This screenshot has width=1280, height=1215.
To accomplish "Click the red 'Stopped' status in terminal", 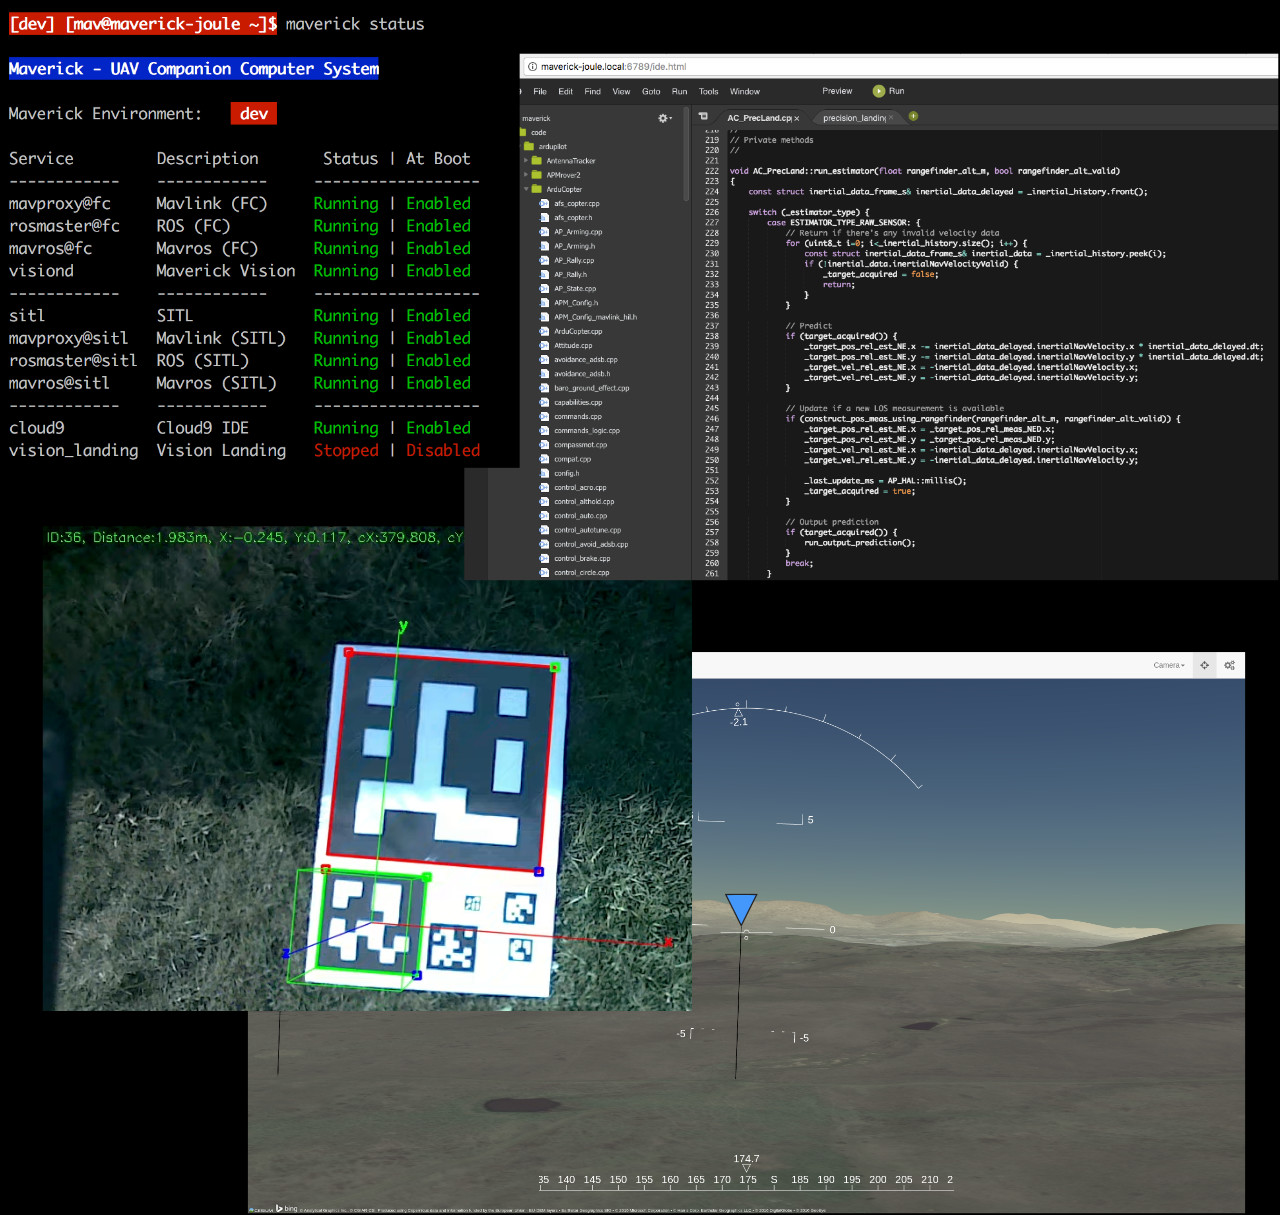I will [346, 451].
